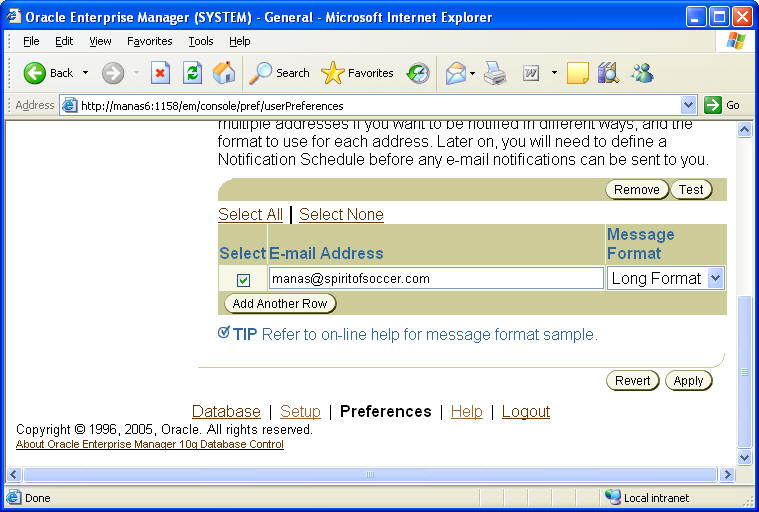Expand the Mail button dropdown arrow
The width and height of the screenshot is (759, 512).
pos(472,73)
